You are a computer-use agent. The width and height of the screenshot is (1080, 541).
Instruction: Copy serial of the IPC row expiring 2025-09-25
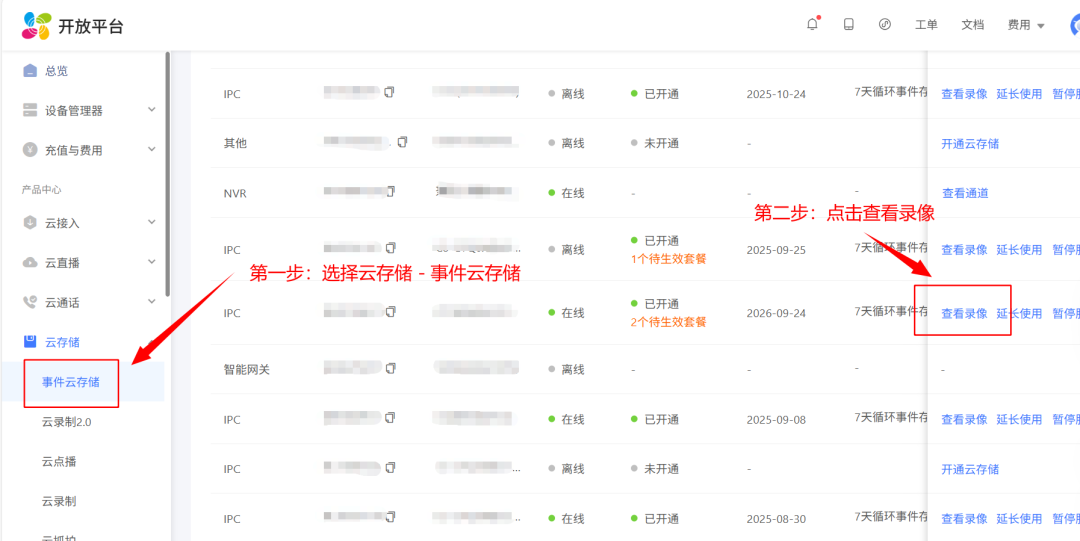tap(391, 247)
